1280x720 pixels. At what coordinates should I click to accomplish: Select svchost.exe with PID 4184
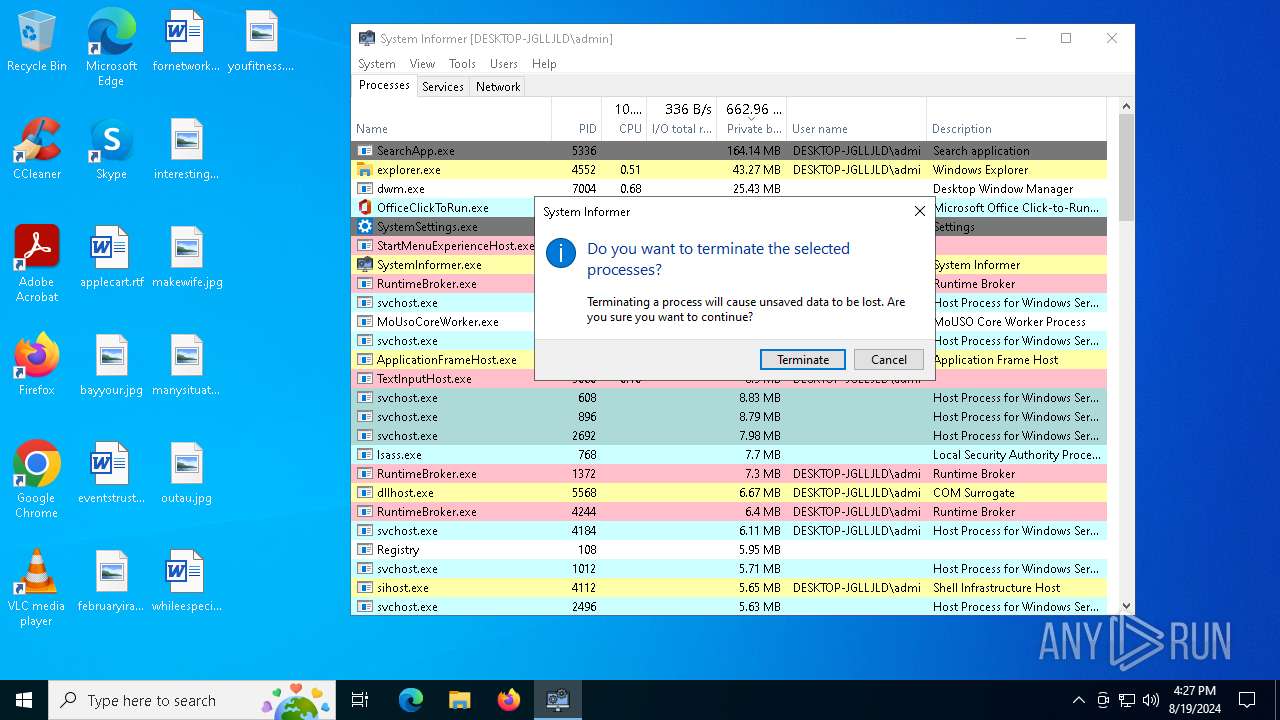pos(729,531)
